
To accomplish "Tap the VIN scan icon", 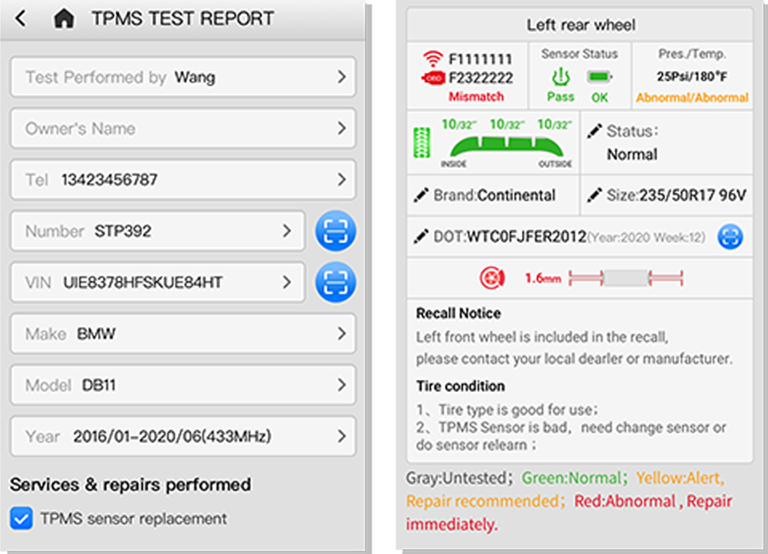I will (x=336, y=283).
